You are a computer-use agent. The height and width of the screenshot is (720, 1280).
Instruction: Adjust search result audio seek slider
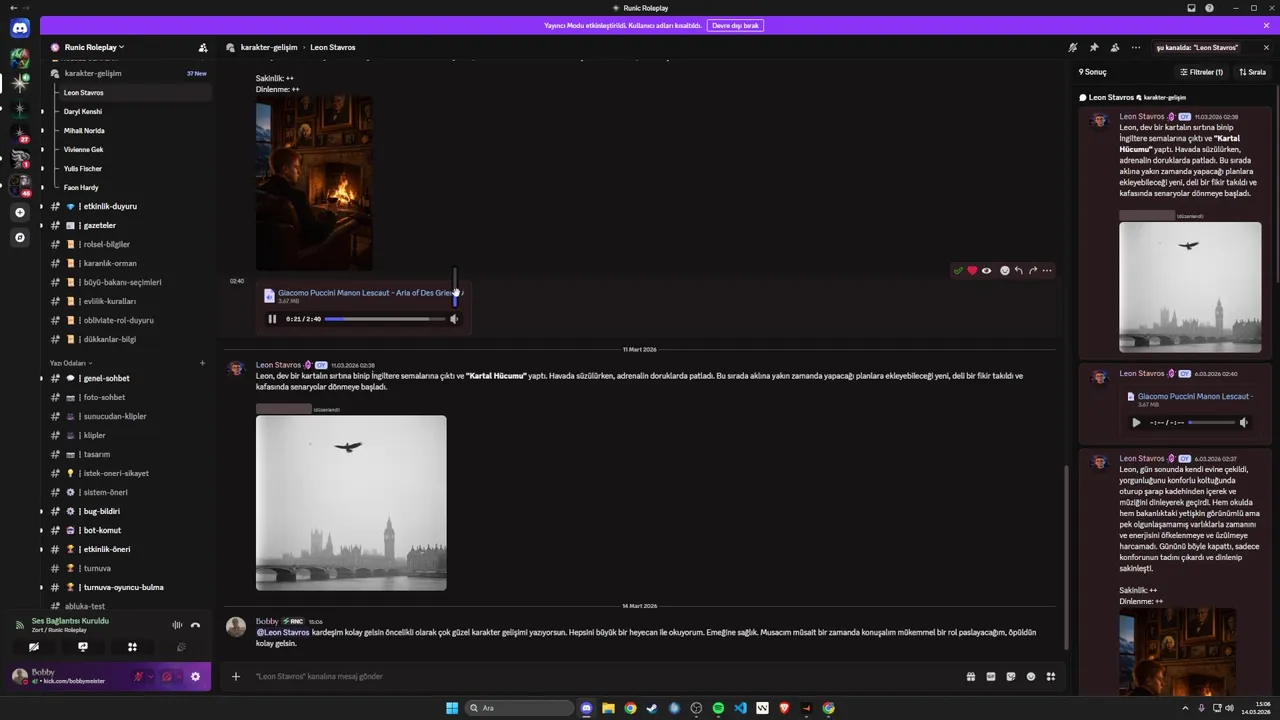coord(1211,423)
